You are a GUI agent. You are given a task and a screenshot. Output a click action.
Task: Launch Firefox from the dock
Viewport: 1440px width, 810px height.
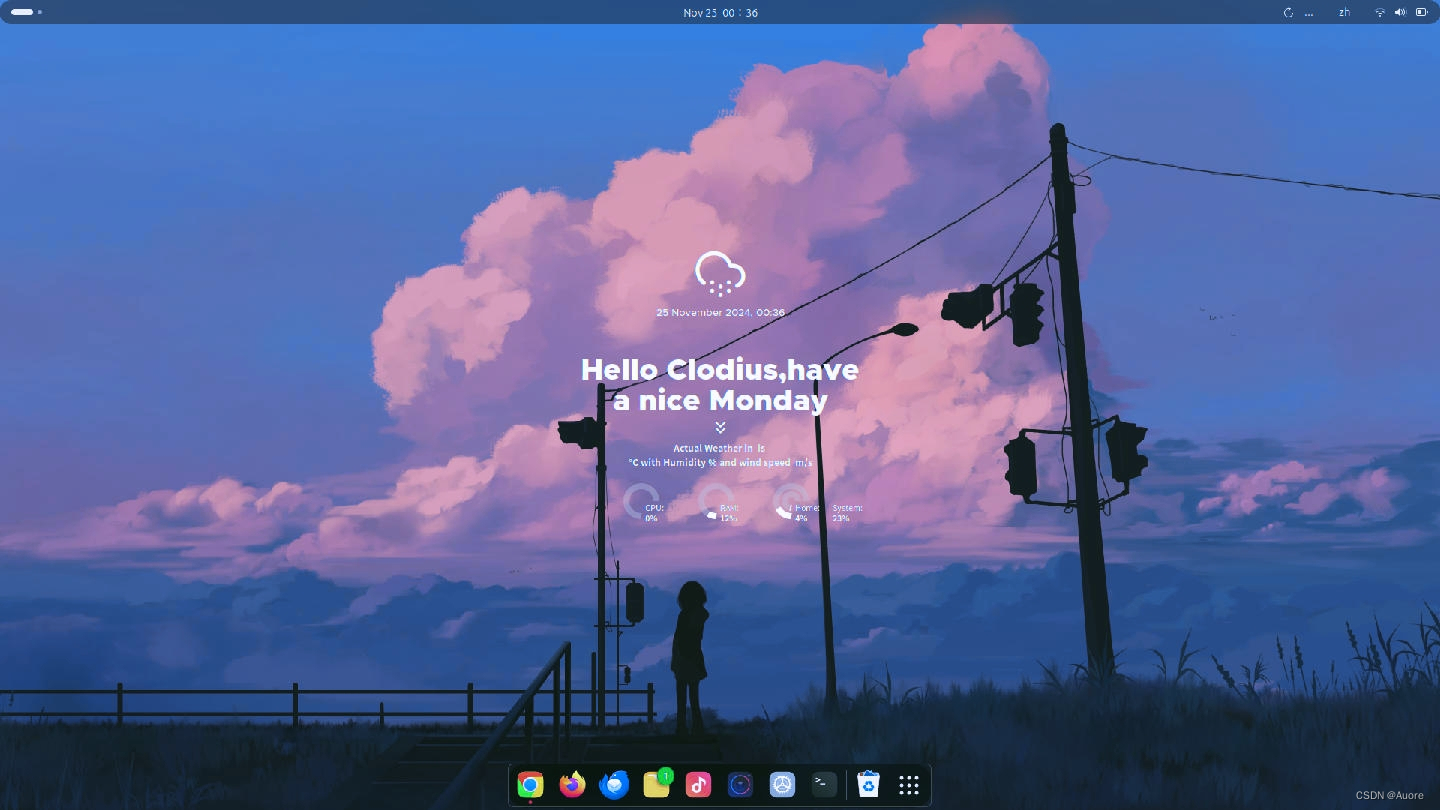point(572,785)
